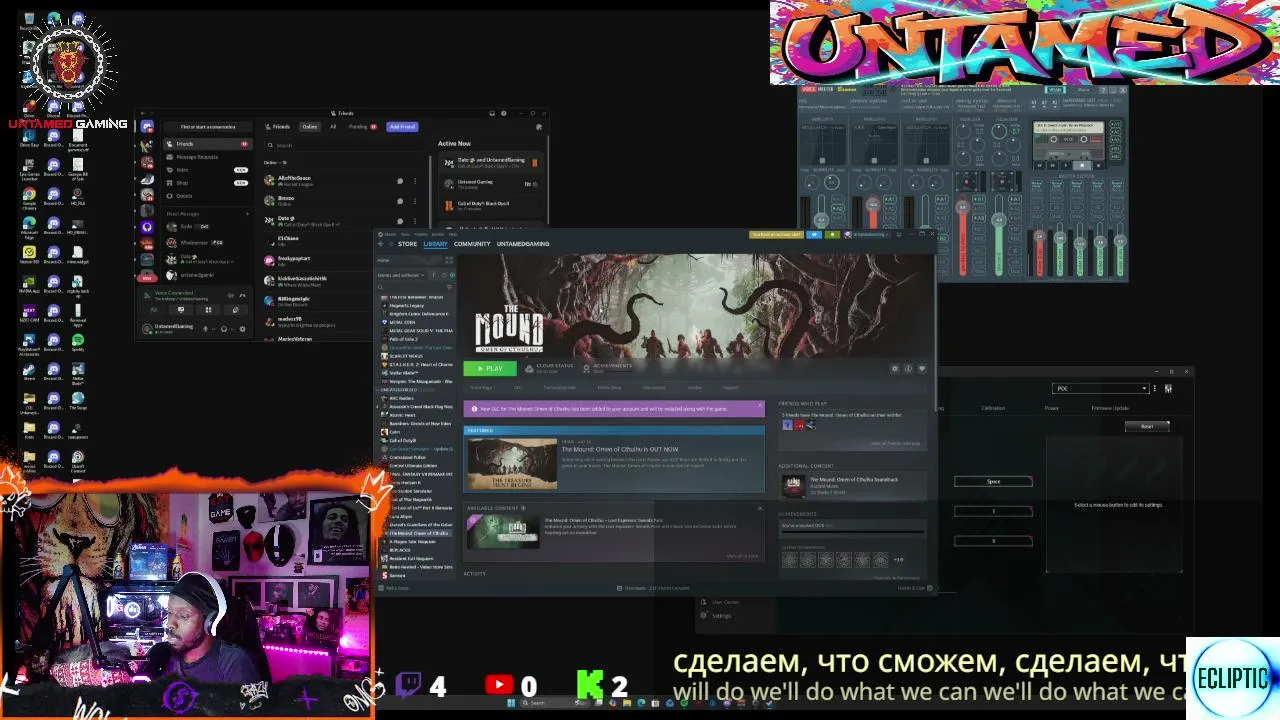This screenshot has height=720, width=1280.
Task: Open Discord activities launcher in voice panel
Action: coord(208,310)
